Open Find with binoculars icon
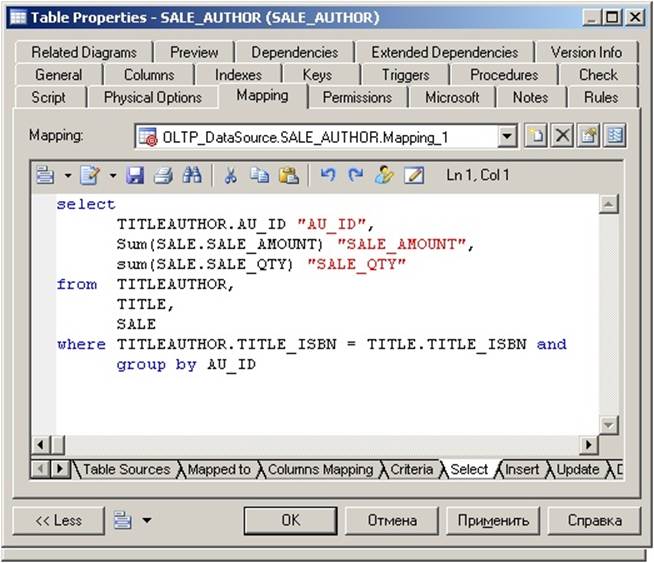The height and width of the screenshot is (563, 654). click(x=192, y=175)
